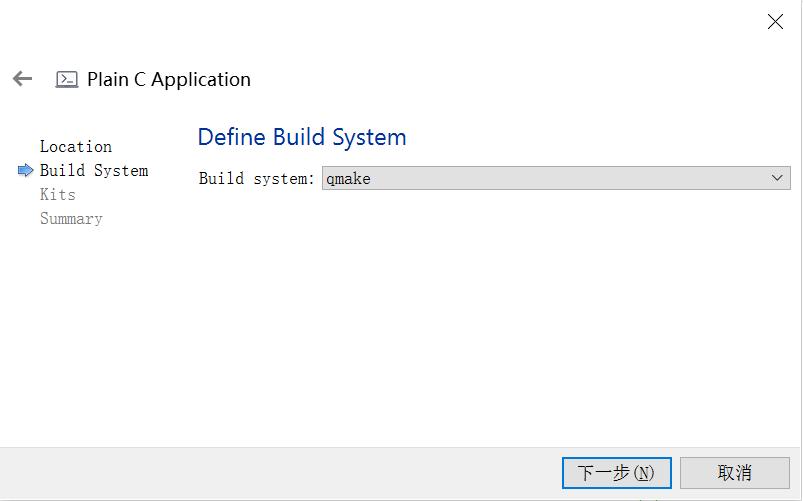Screen dimensions: 803x501
Task: Close the wizard with the X button
Action: point(775,22)
